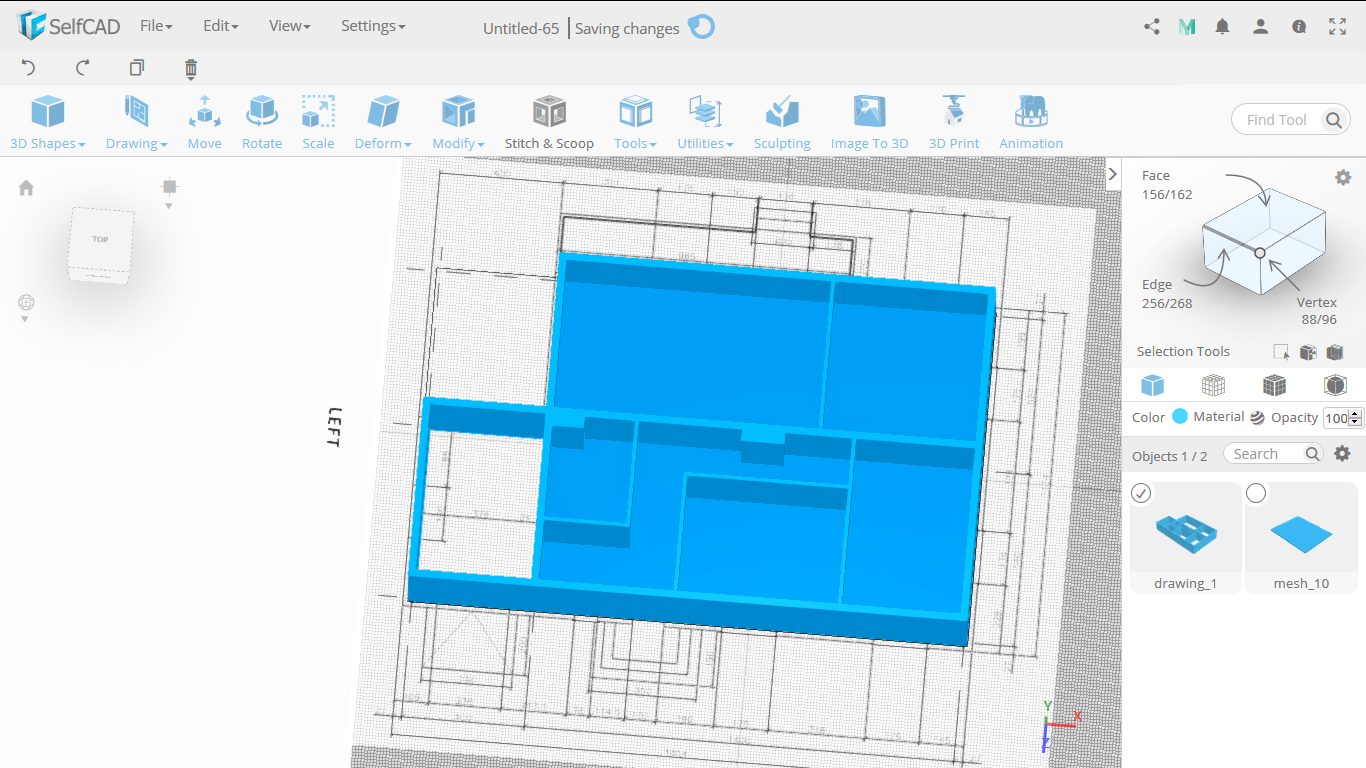The width and height of the screenshot is (1366, 768).
Task: Open the 3D Shapes tool
Action: click(47, 122)
